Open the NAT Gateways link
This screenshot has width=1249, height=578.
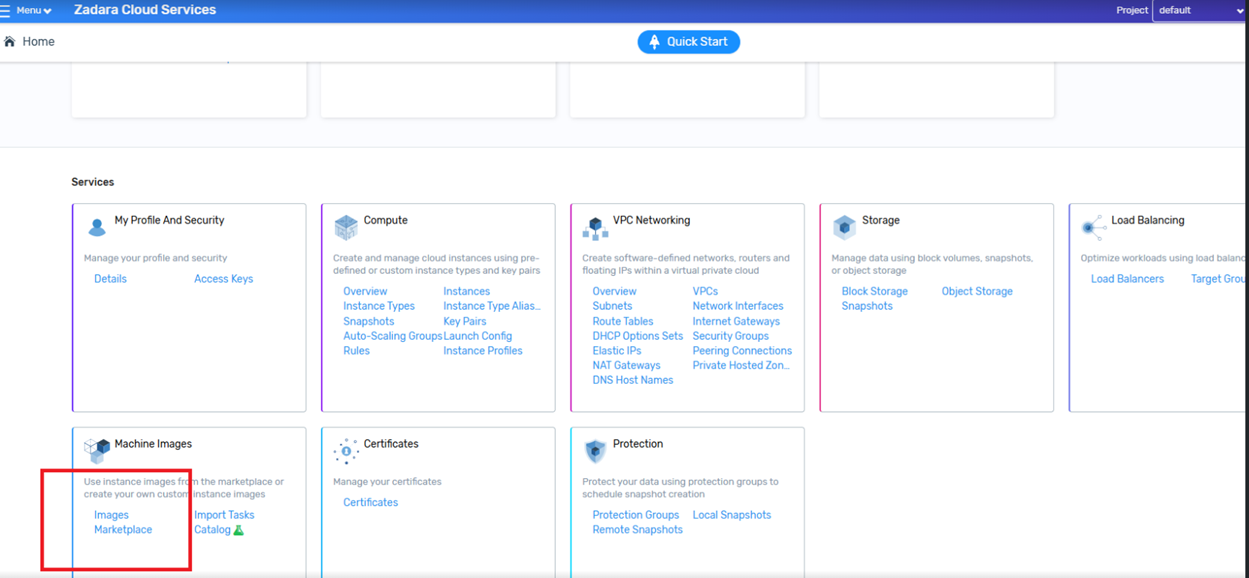click(626, 366)
